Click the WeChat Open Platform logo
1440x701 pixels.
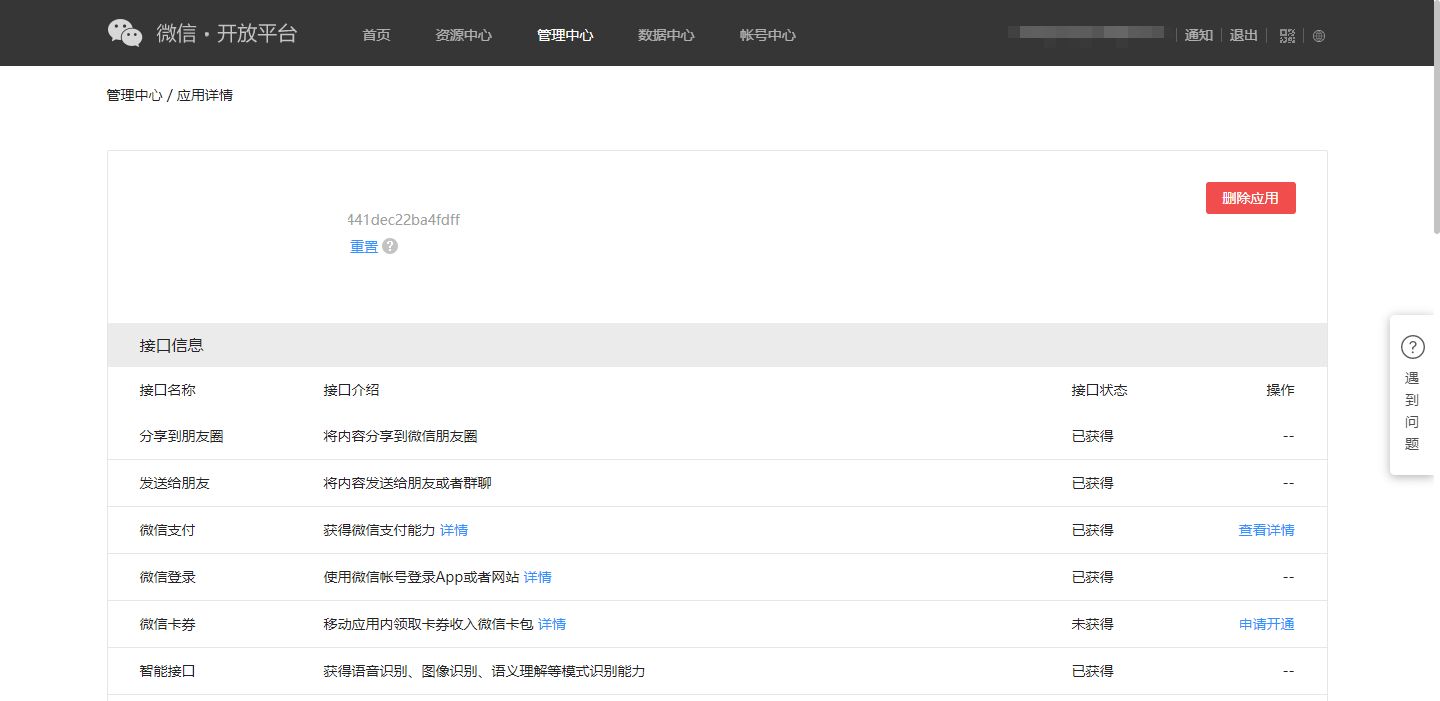(202, 33)
